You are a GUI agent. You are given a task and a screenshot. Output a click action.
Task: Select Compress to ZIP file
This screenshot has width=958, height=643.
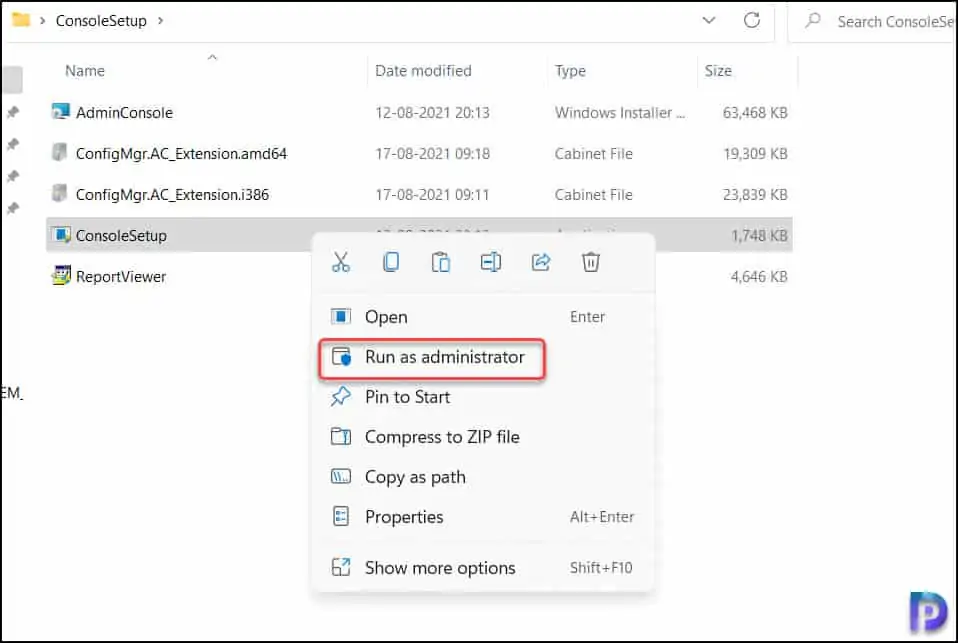(x=483, y=437)
